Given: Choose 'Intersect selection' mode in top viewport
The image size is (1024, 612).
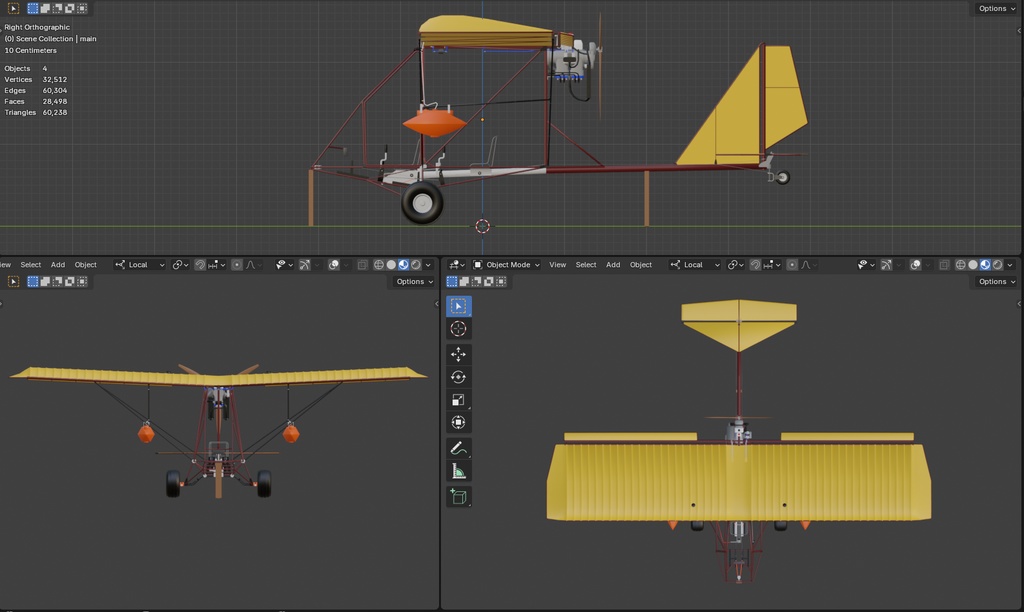Looking at the screenshot, I should tap(82, 8).
